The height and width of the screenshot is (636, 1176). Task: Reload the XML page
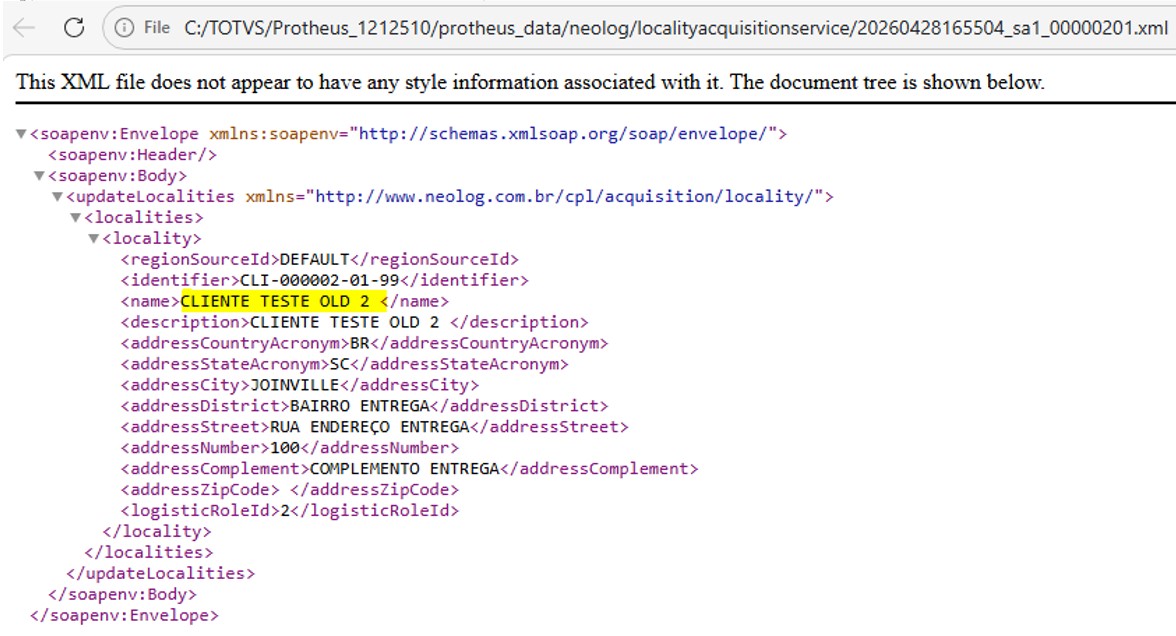(74, 28)
